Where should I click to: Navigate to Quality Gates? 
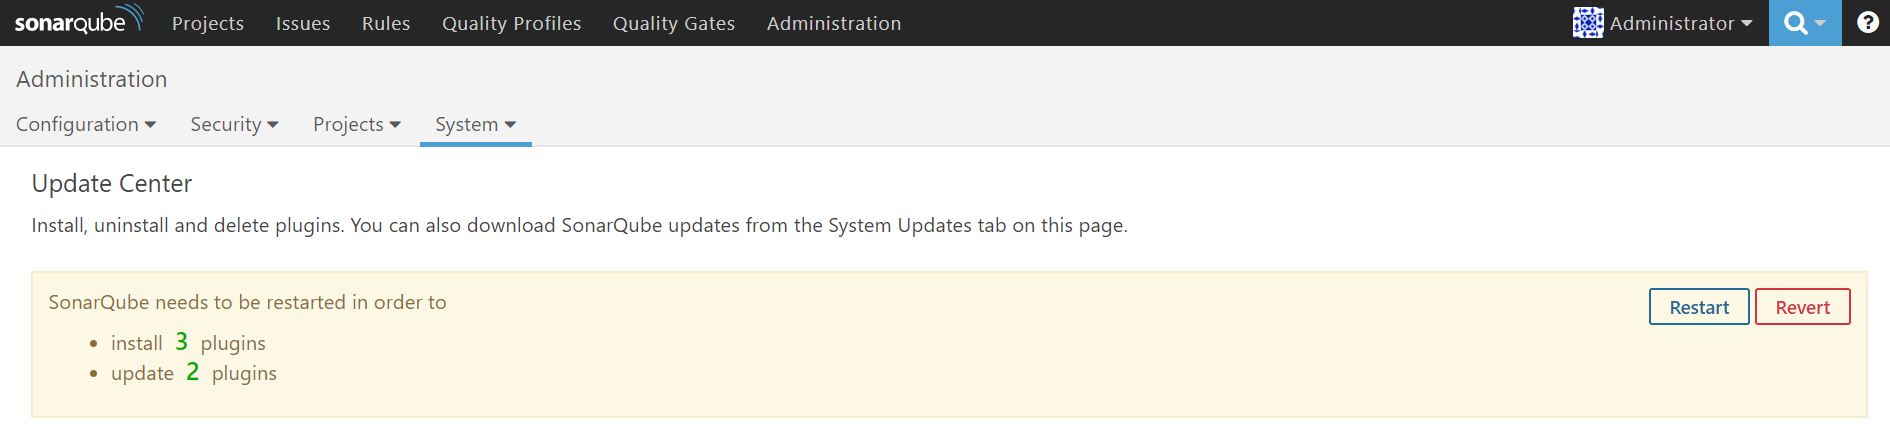674,23
